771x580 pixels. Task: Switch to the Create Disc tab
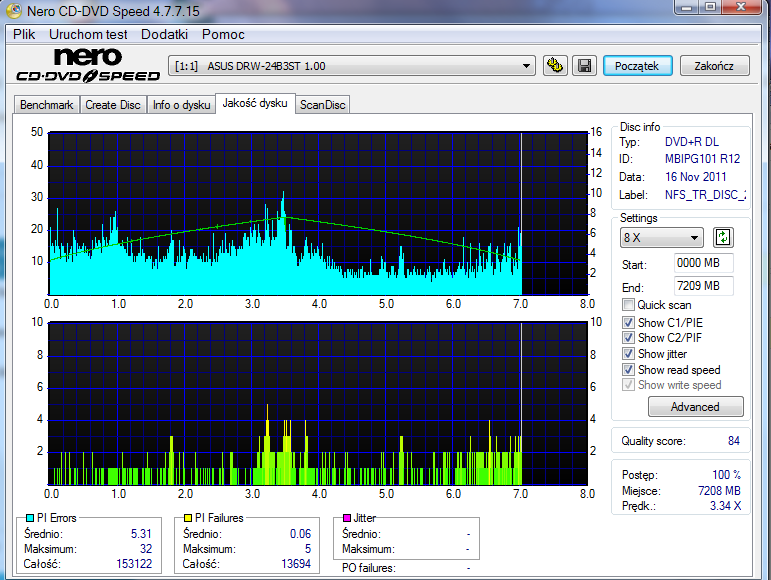click(x=113, y=105)
